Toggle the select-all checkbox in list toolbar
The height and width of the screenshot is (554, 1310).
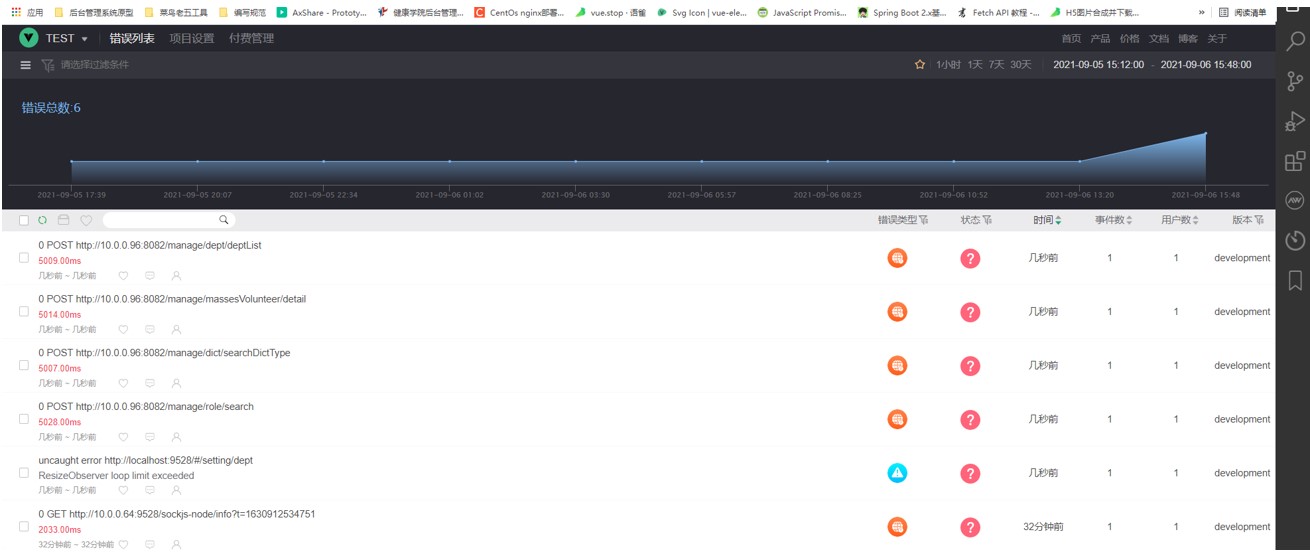pyautogui.click(x=24, y=220)
